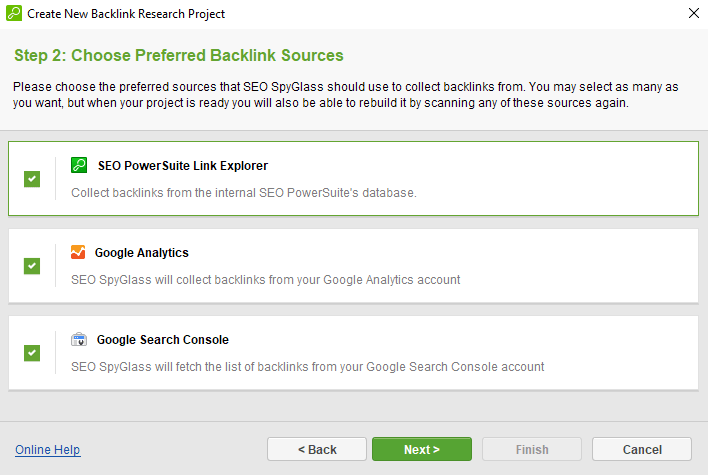This screenshot has height=475, width=708.
Task: Click the Search Console backlinks description text
Action: [307, 367]
